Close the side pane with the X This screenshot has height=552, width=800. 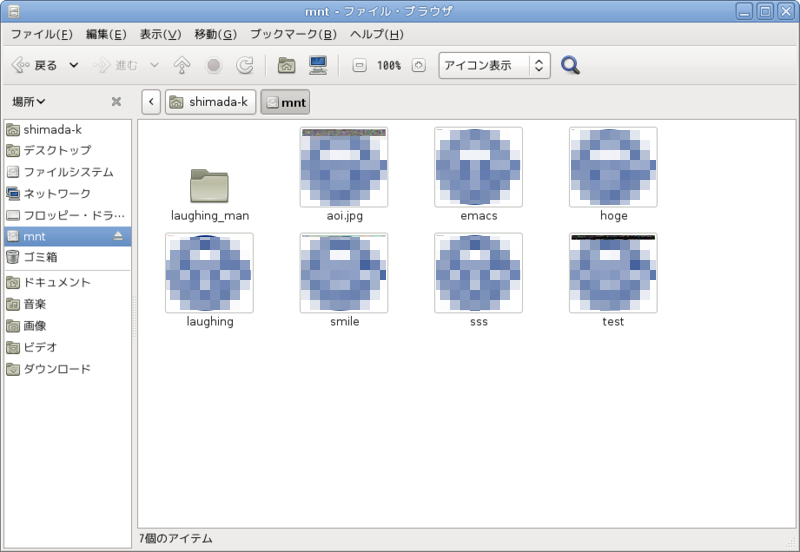[x=116, y=102]
